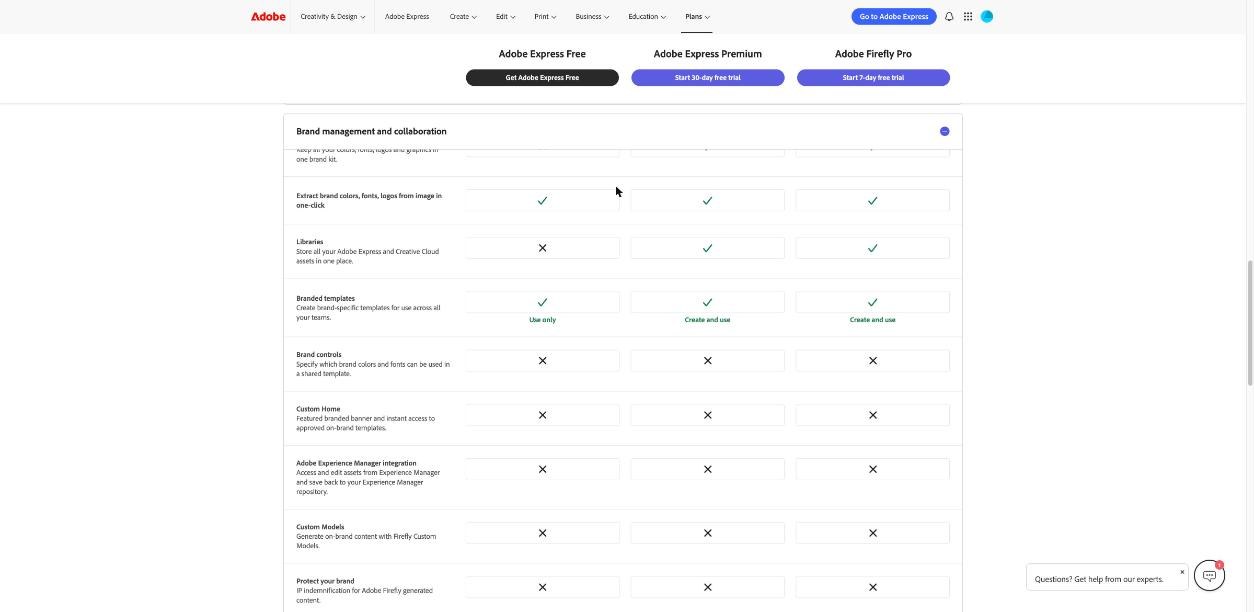
Task: Open the notifications bell
Action: [949, 16]
